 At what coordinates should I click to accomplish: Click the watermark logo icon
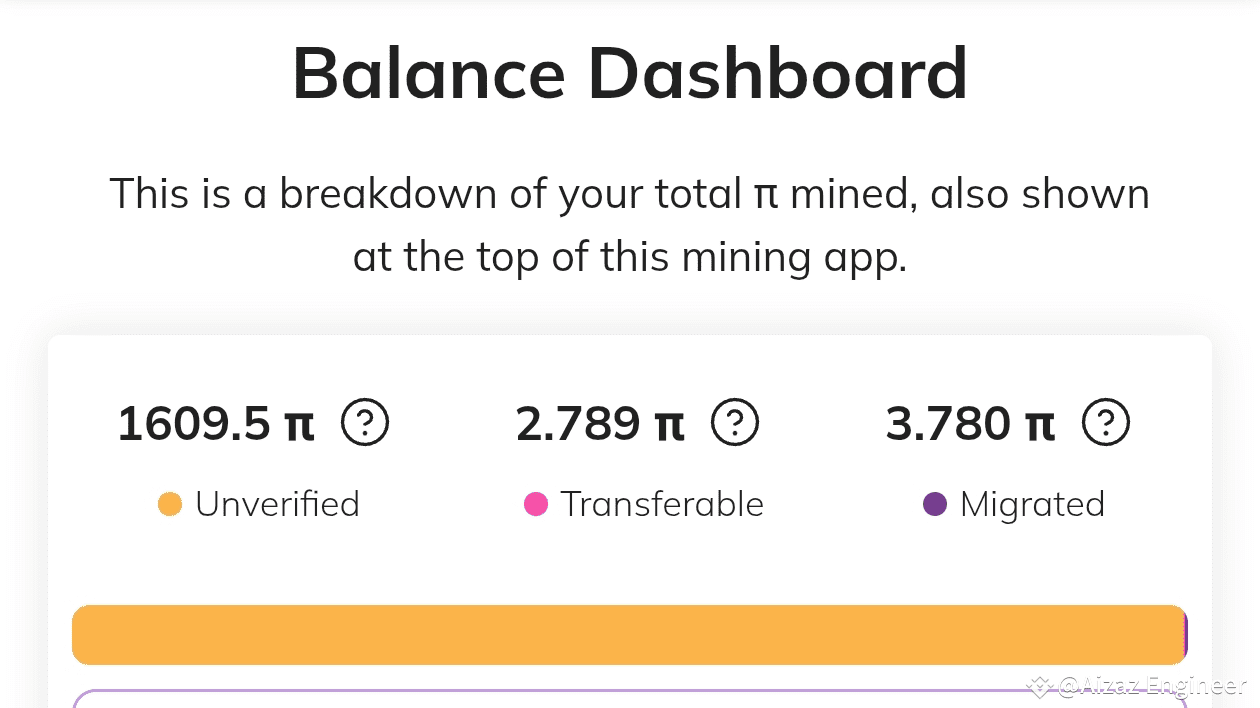coord(1041,686)
